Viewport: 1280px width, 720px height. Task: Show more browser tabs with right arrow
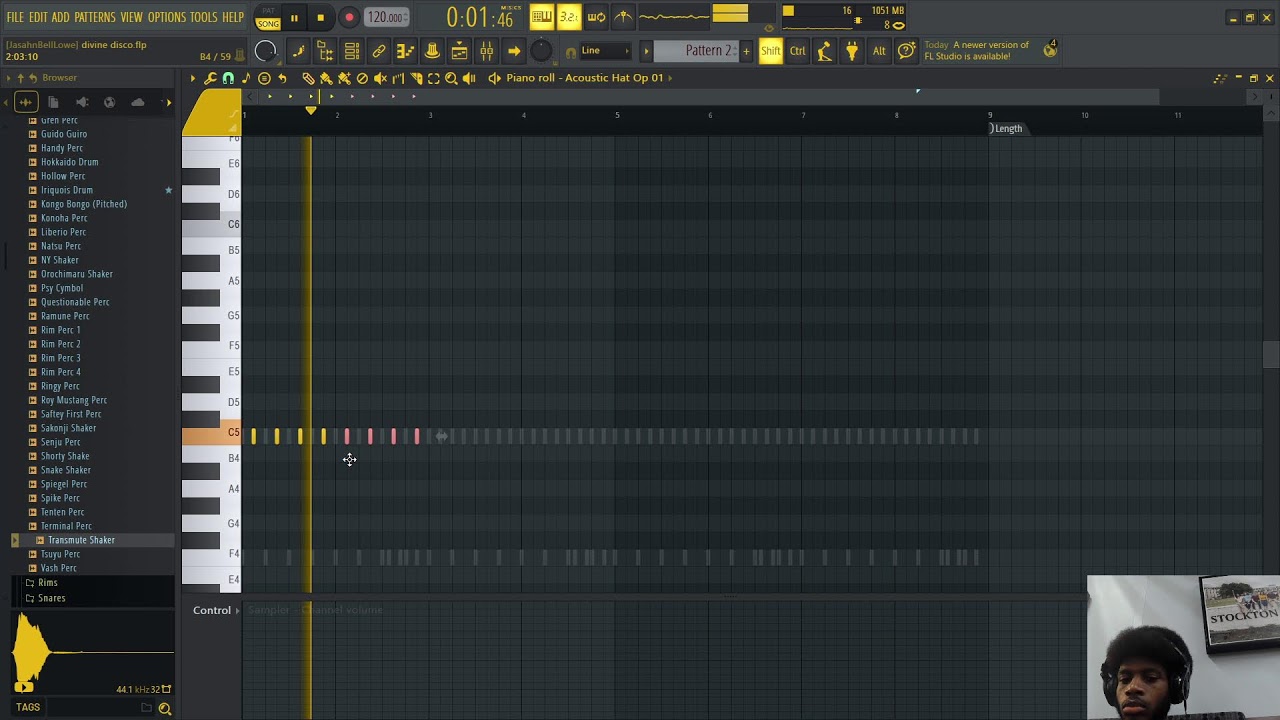(168, 102)
